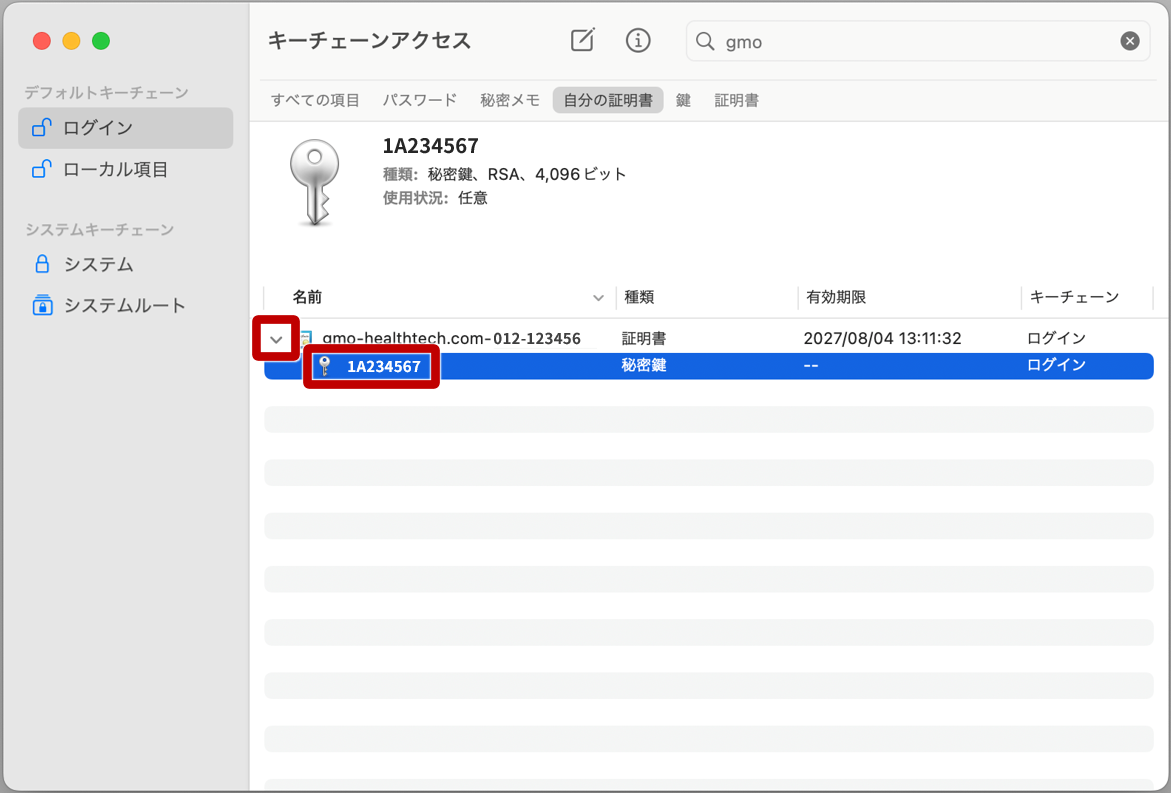The height and width of the screenshot is (793, 1171).
Task: Switch to the 秘密メモ tab
Action: 510,100
